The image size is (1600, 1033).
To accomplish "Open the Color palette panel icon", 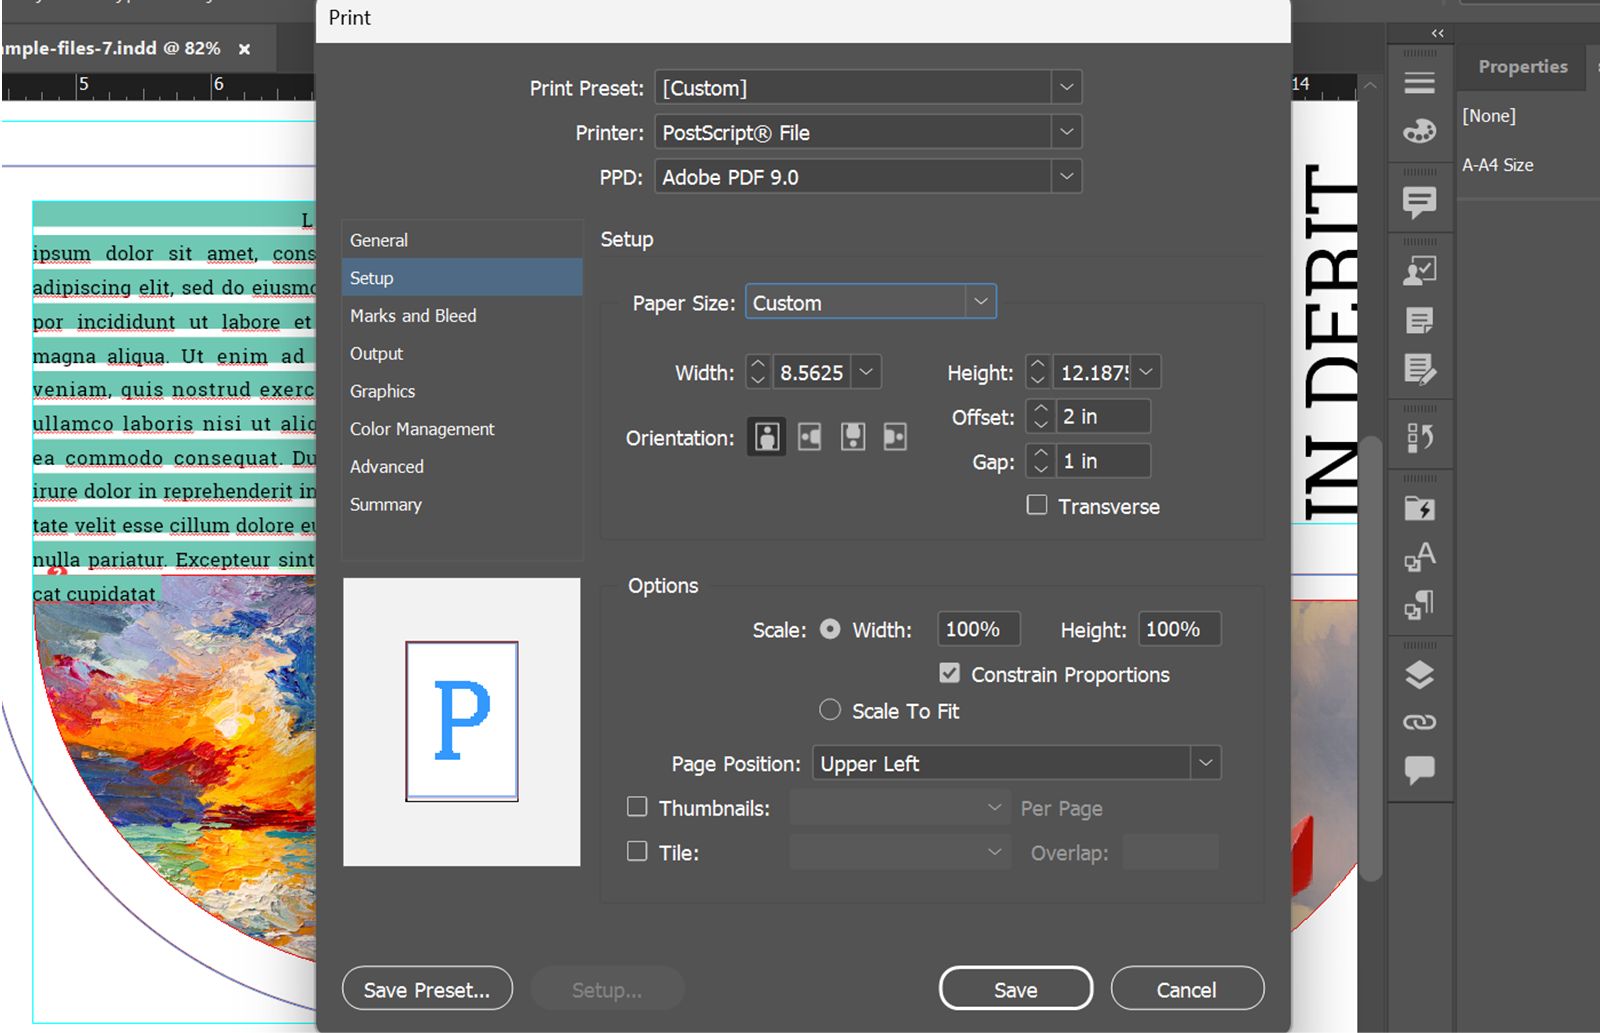I will [1419, 131].
